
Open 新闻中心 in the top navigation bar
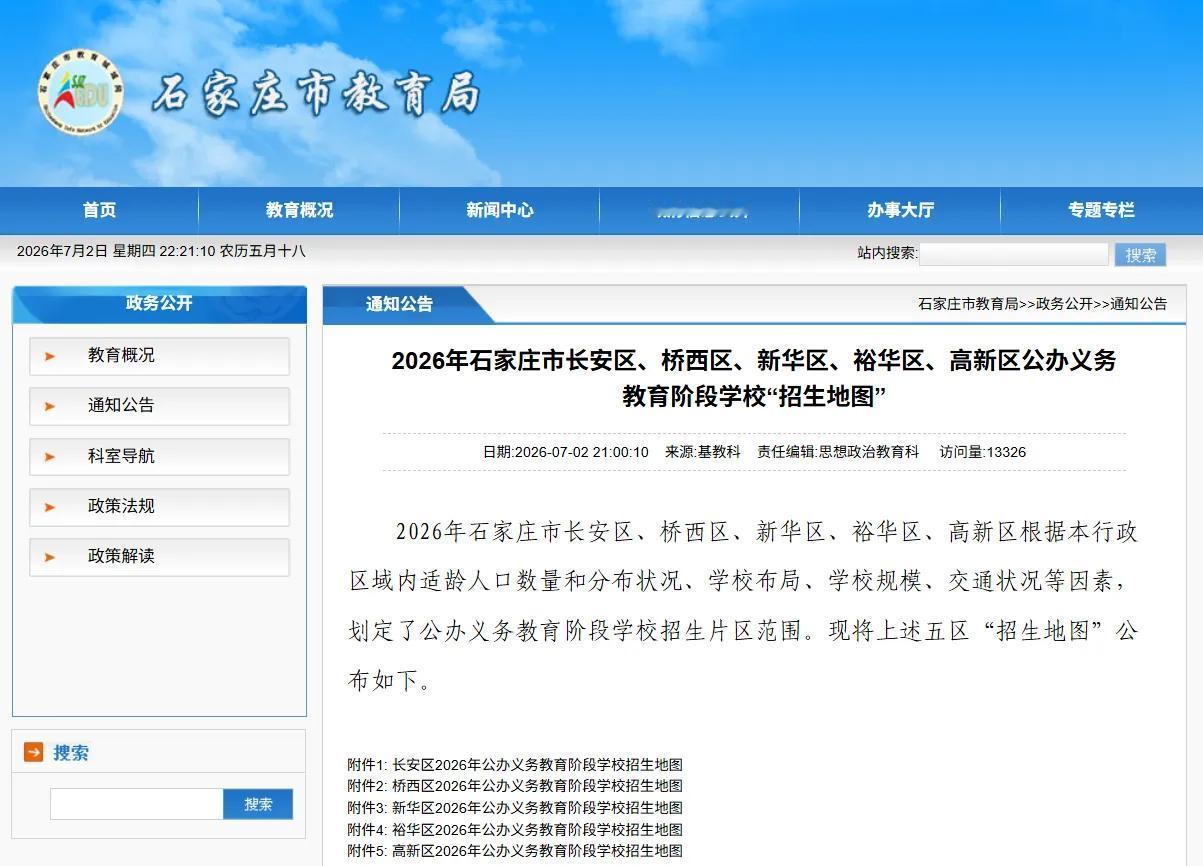[x=499, y=210]
